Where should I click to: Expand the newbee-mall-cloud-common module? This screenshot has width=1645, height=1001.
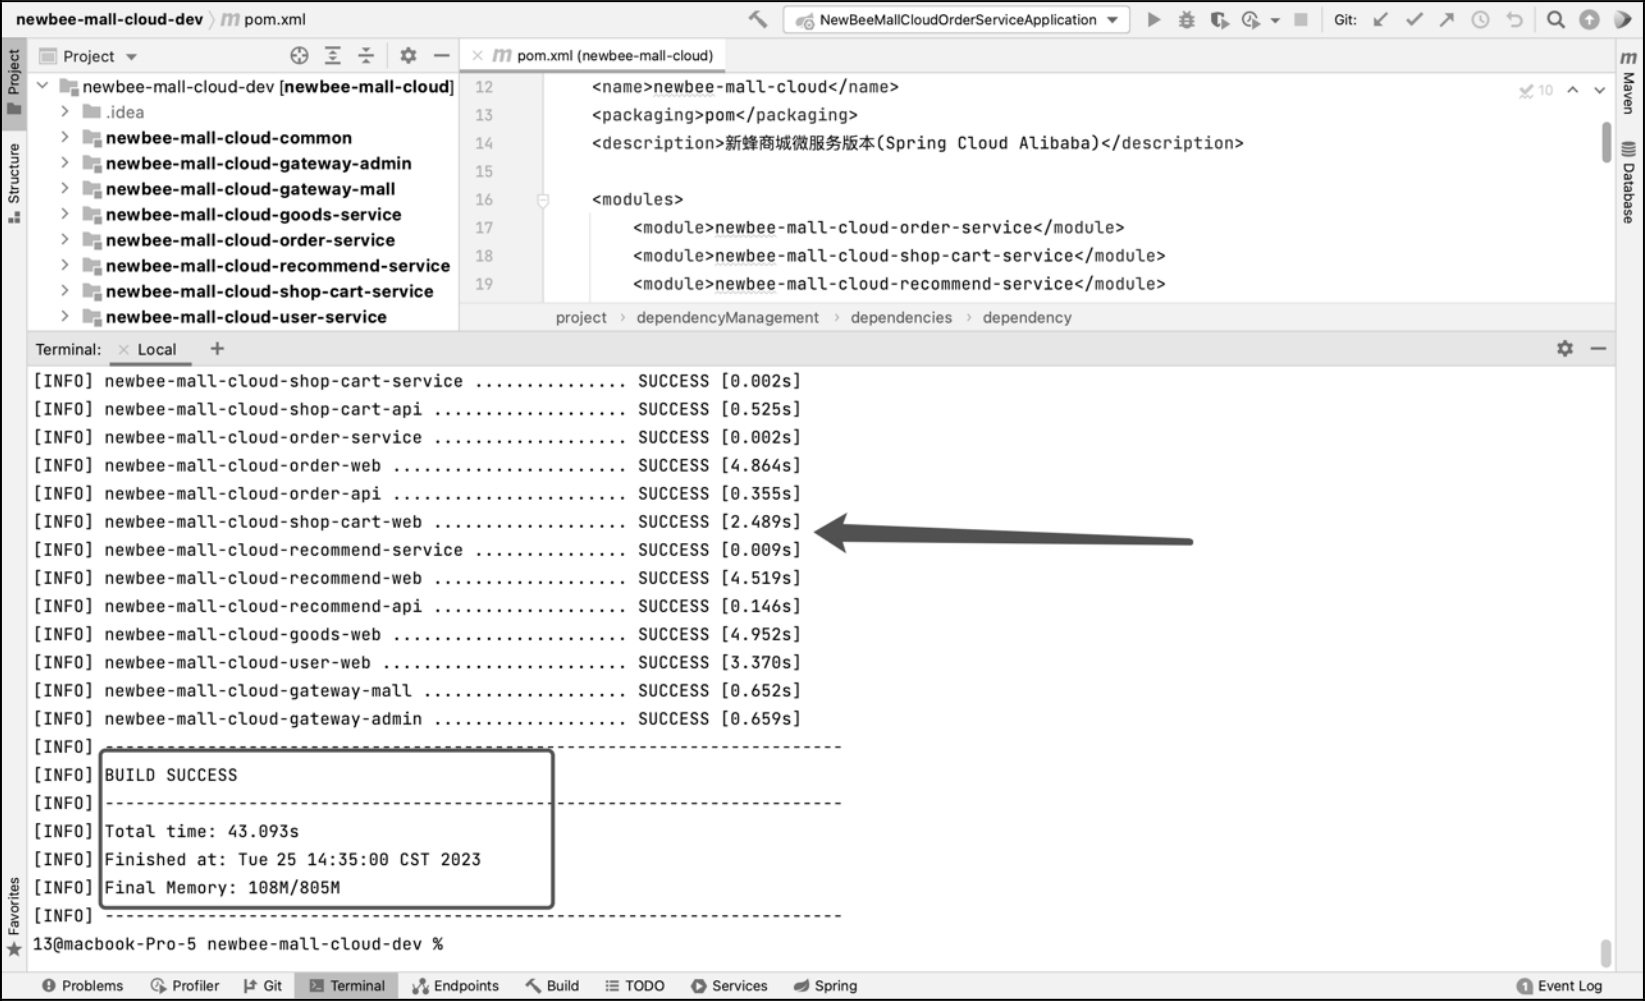[x=65, y=137]
